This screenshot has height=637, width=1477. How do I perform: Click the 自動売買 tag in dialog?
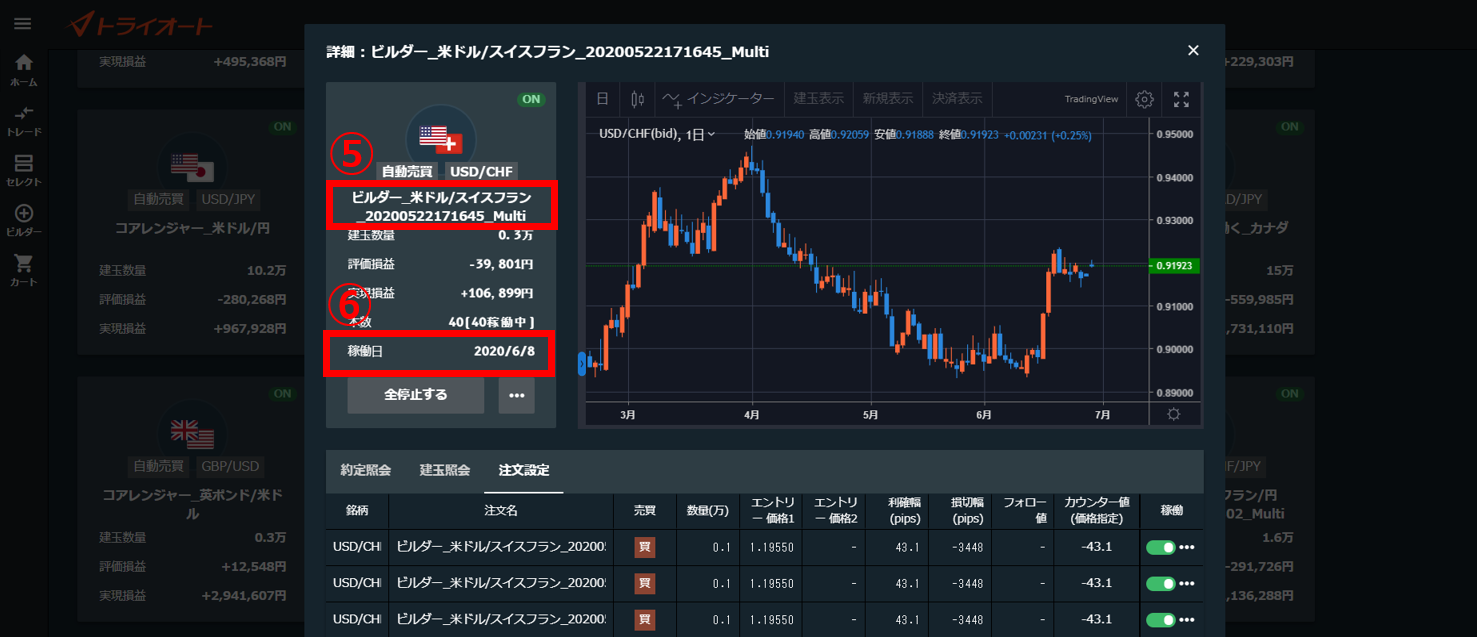click(407, 171)
